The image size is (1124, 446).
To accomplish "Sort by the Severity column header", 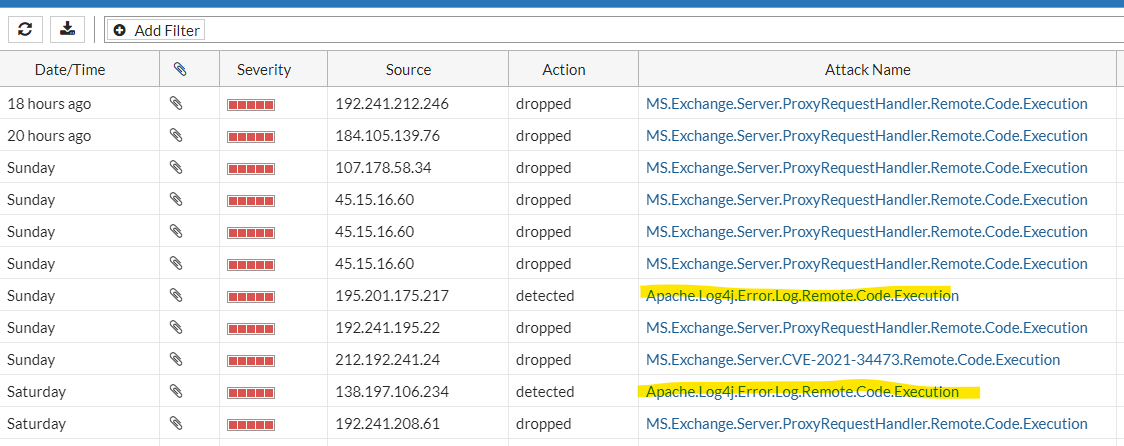I will pyautogui.click(x=263, y=69).
